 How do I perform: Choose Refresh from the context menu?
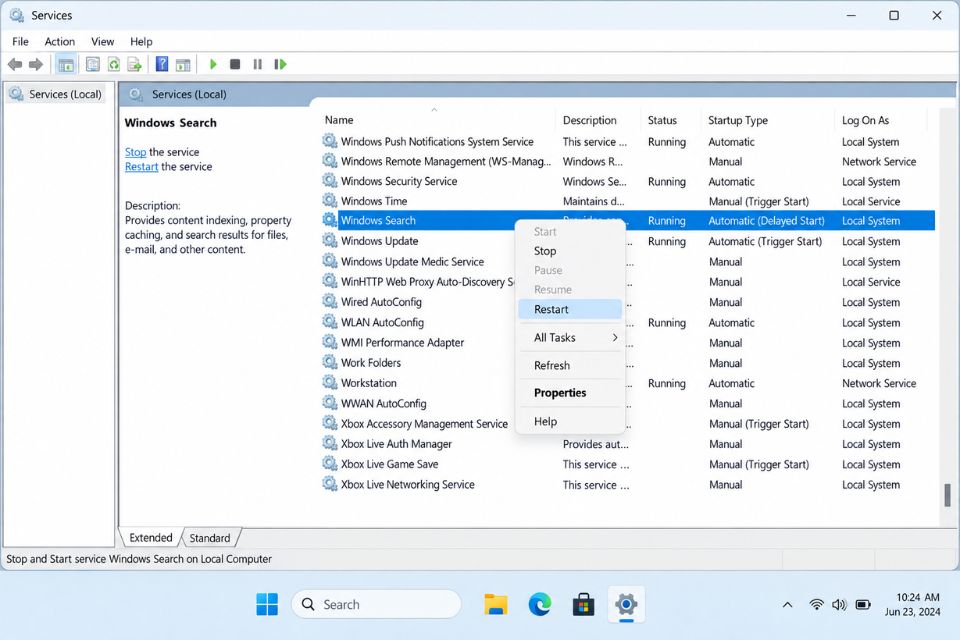(x=570, y=365)
